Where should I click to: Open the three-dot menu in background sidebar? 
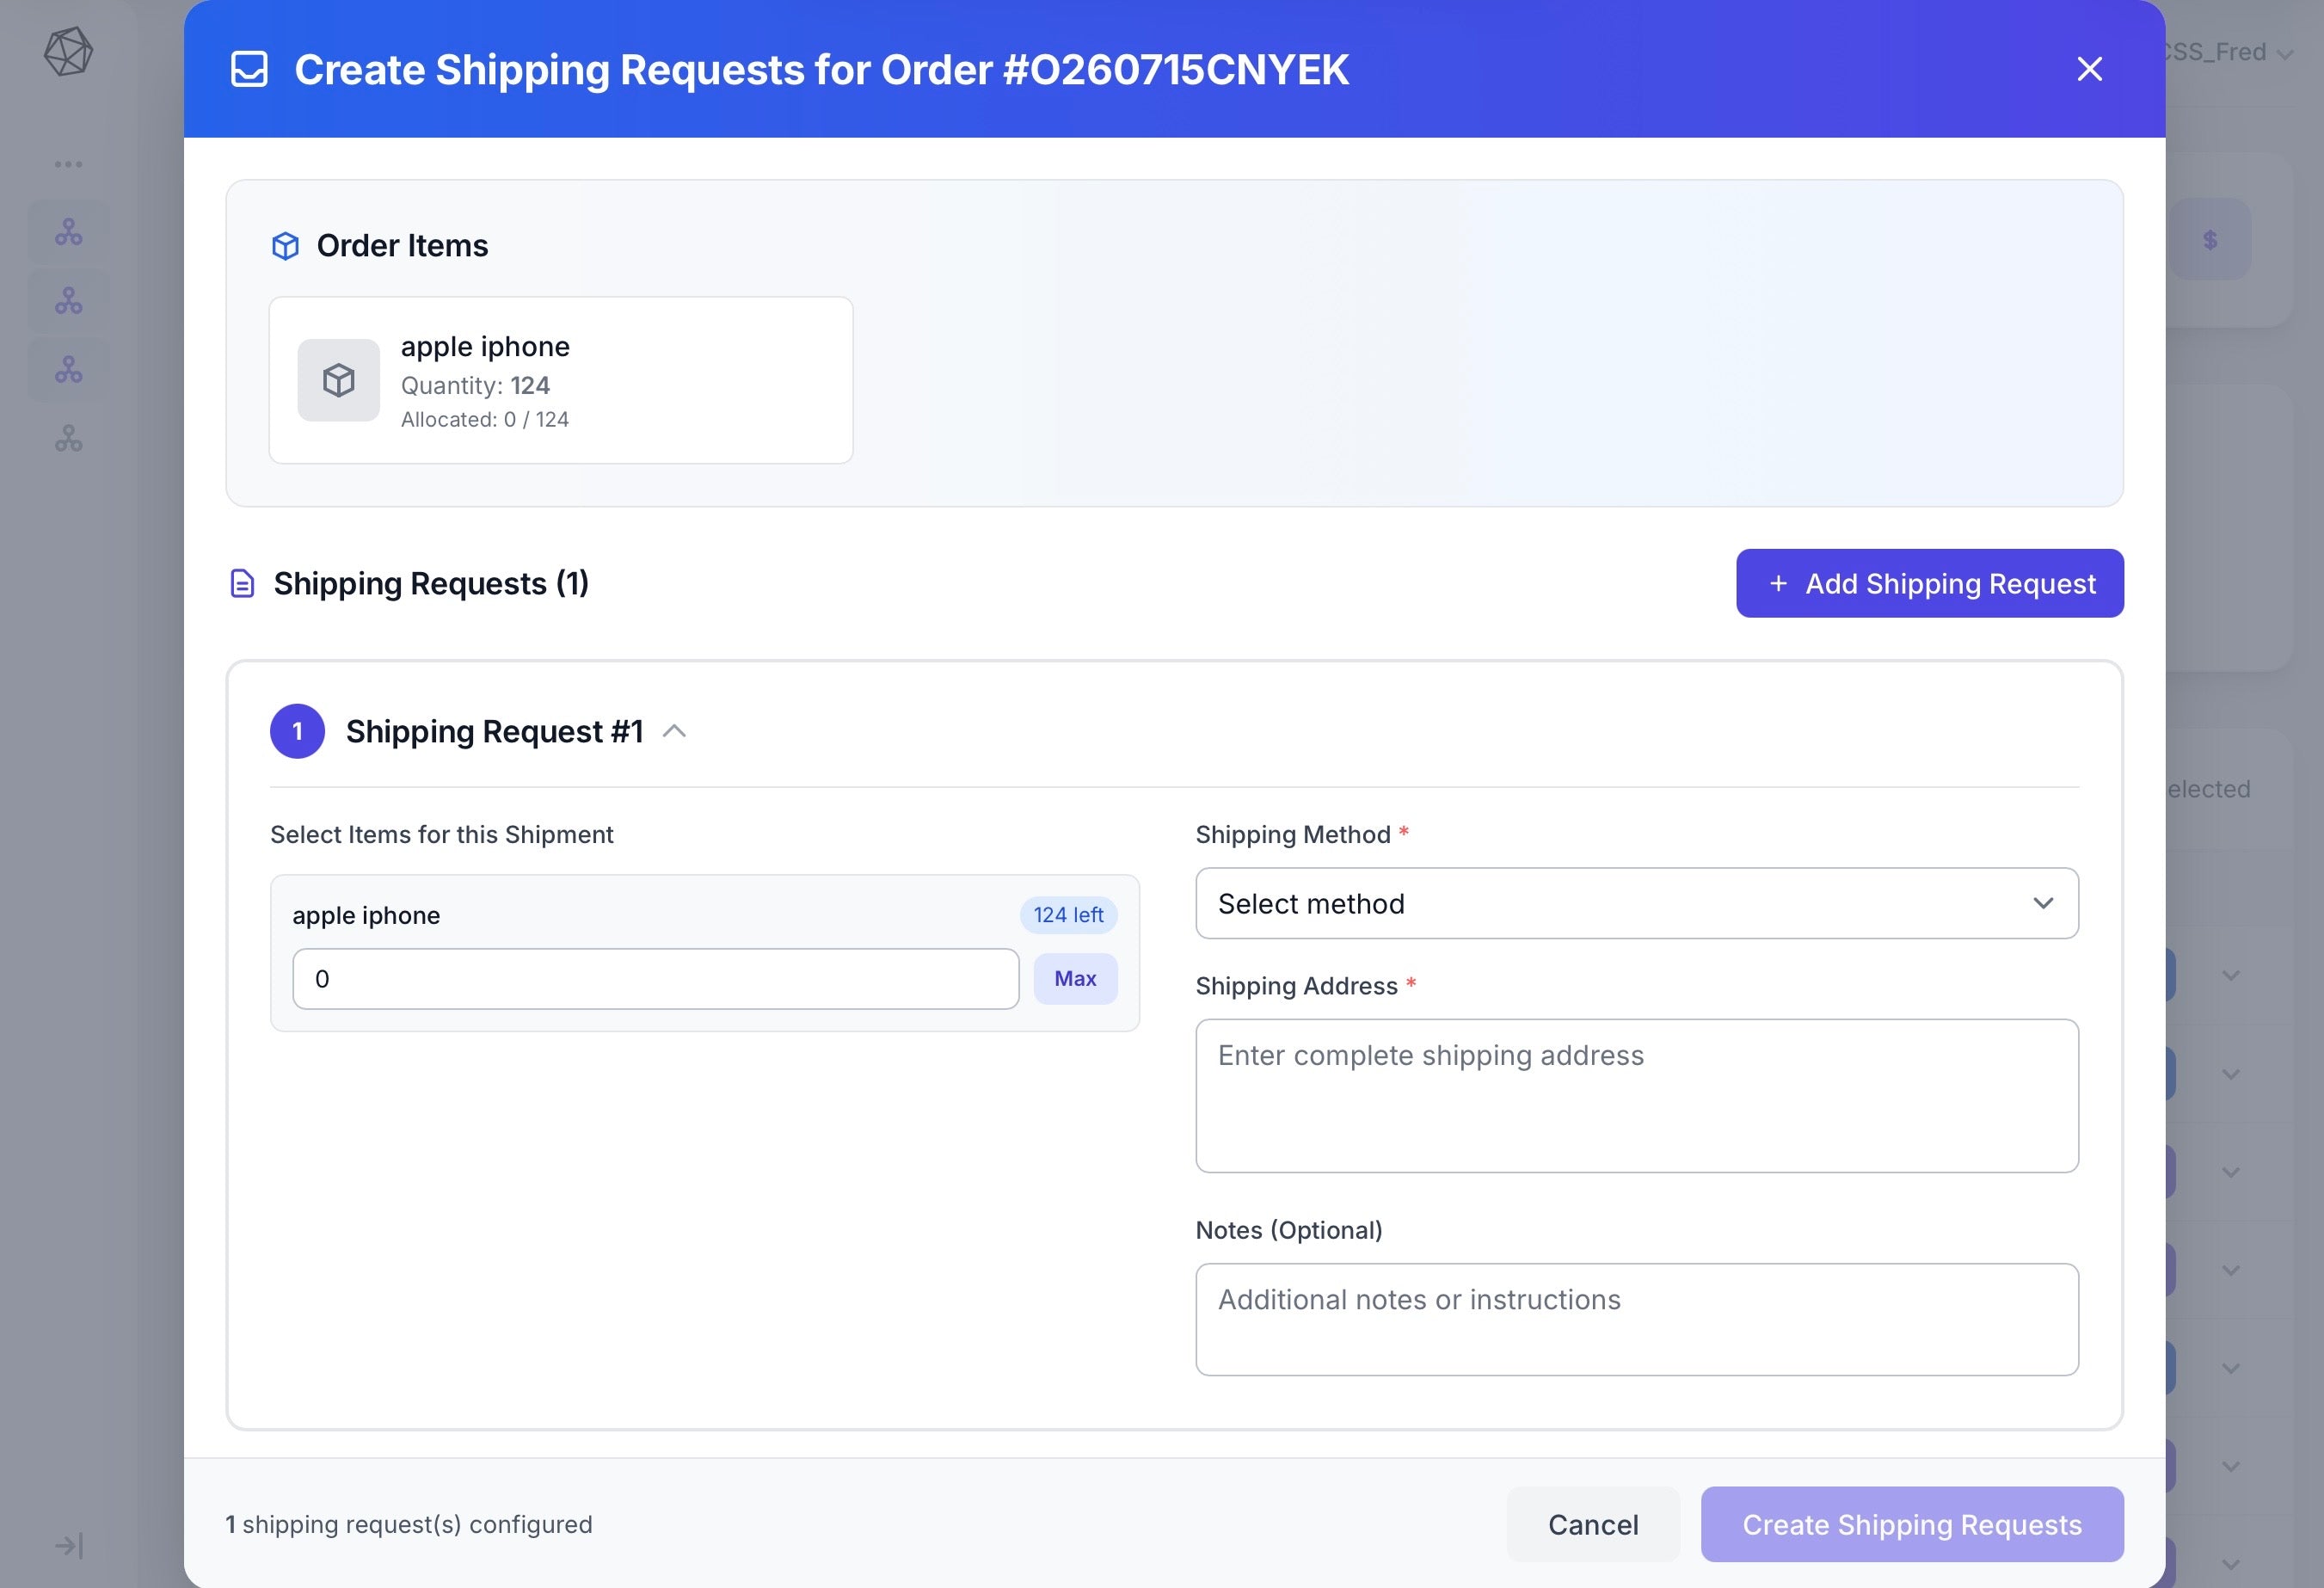(x=68, y=164)
